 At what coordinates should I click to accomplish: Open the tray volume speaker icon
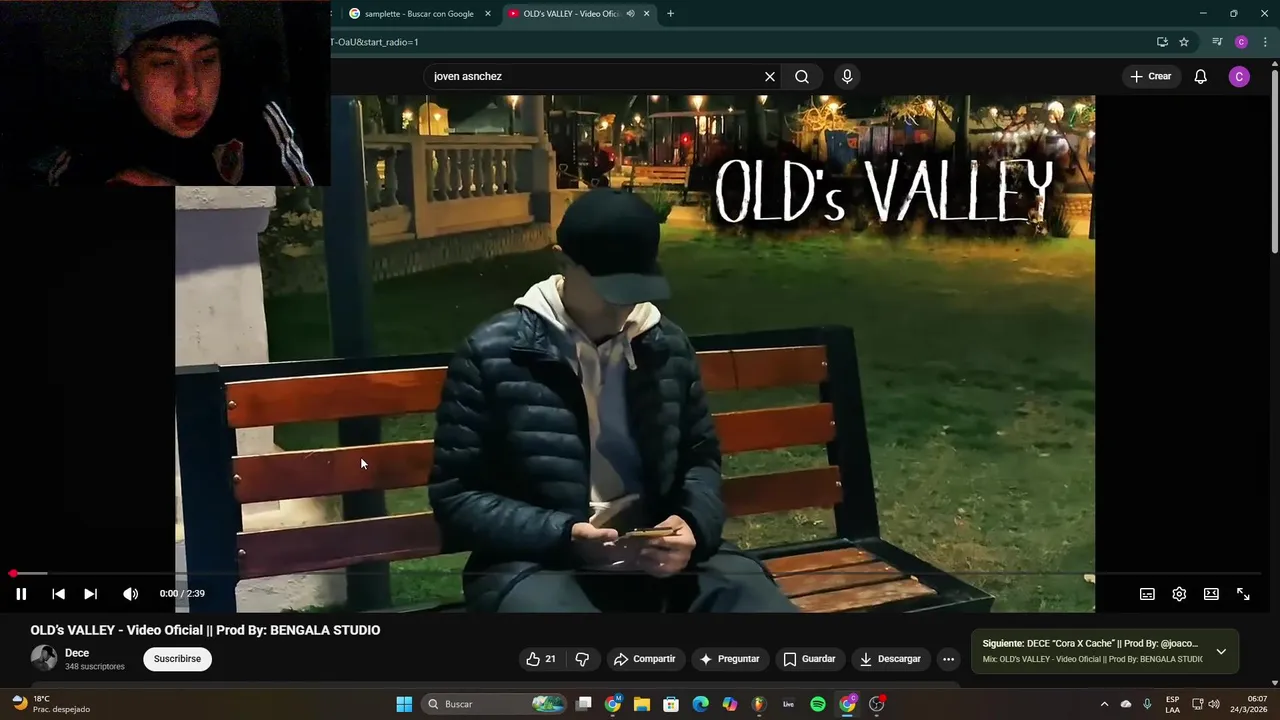click(x=1215, y=704)
